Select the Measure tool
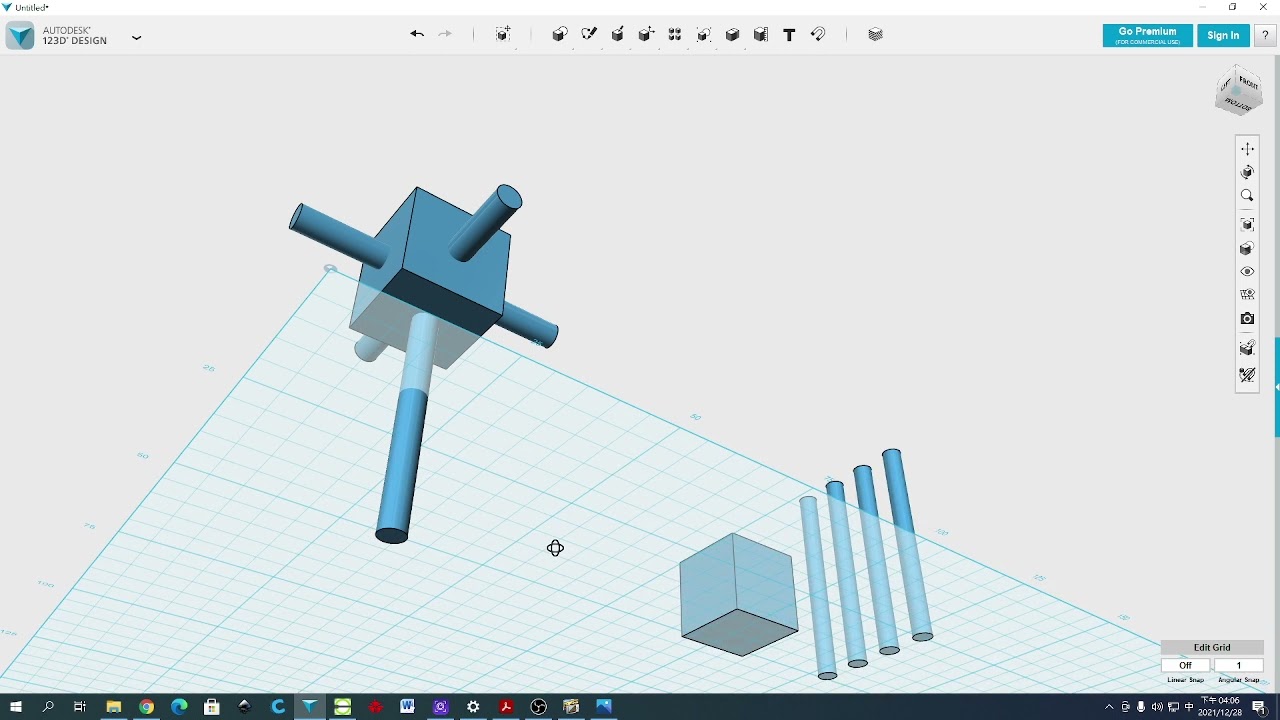1280x720 pixels. tap(761, 35)
